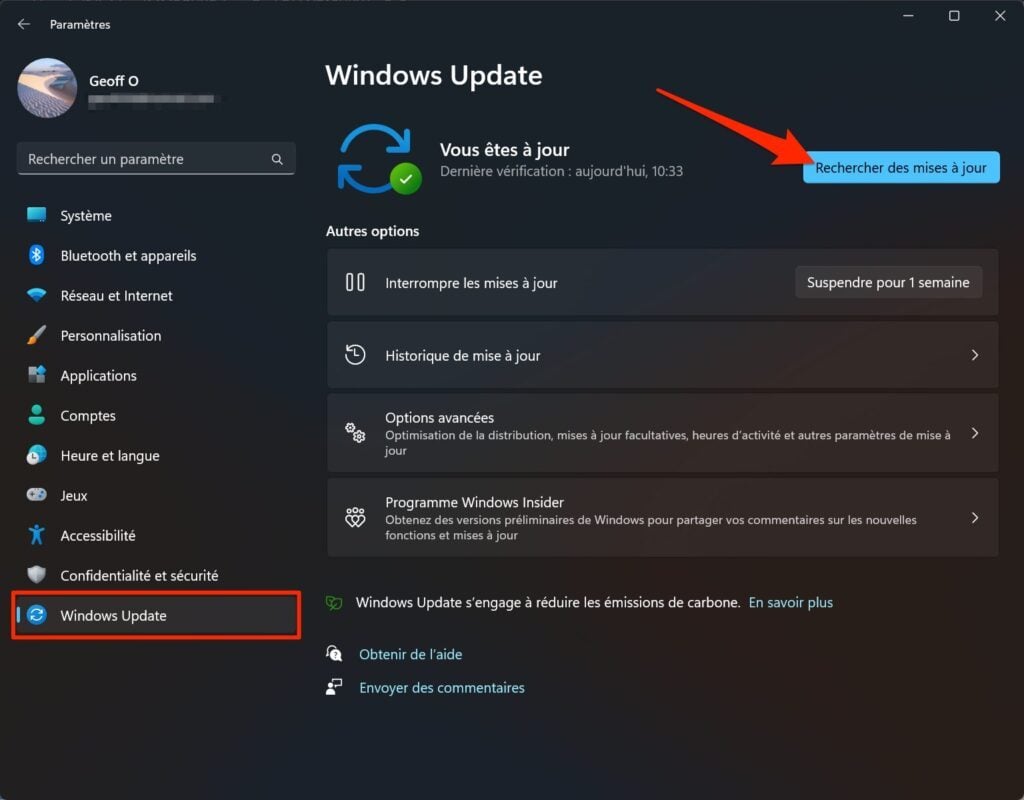Click the Autres options heading
The height and width of the screenshot is (800, 1024).
coord(372,231)
